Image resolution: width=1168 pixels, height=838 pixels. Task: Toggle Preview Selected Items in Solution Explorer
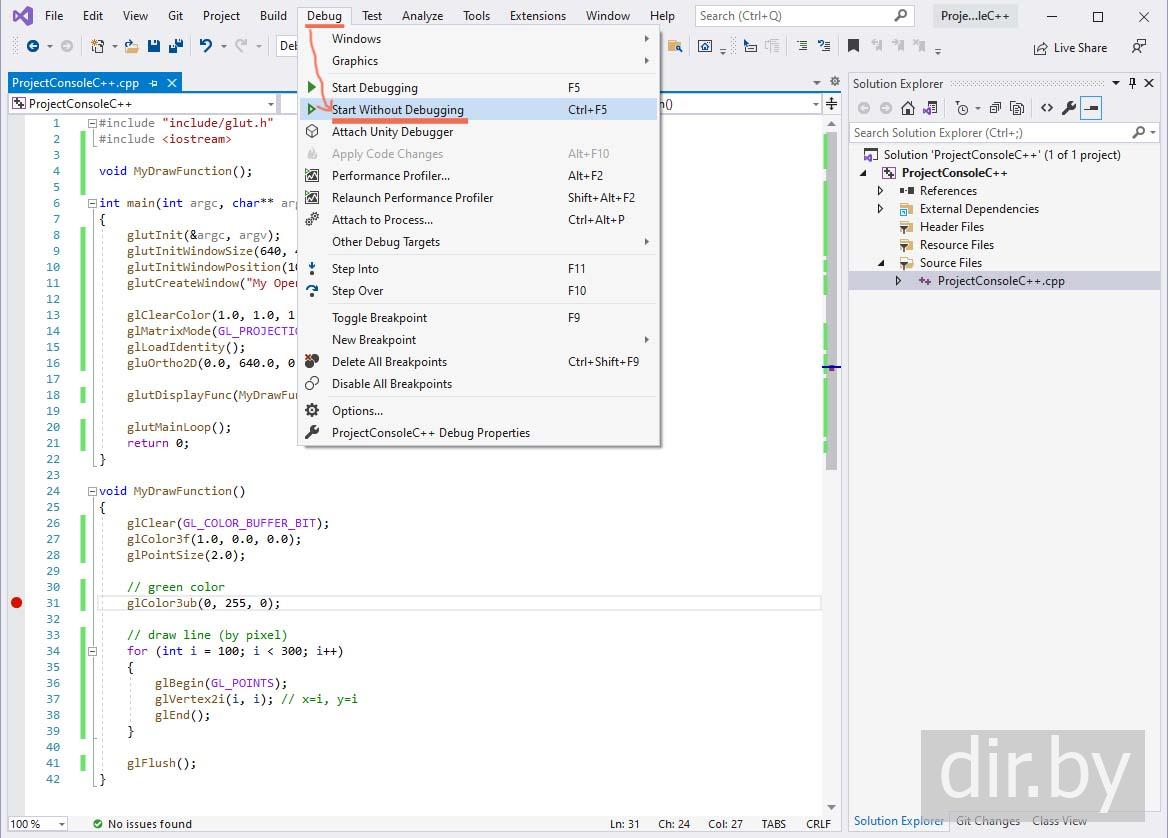point(1091,108)
